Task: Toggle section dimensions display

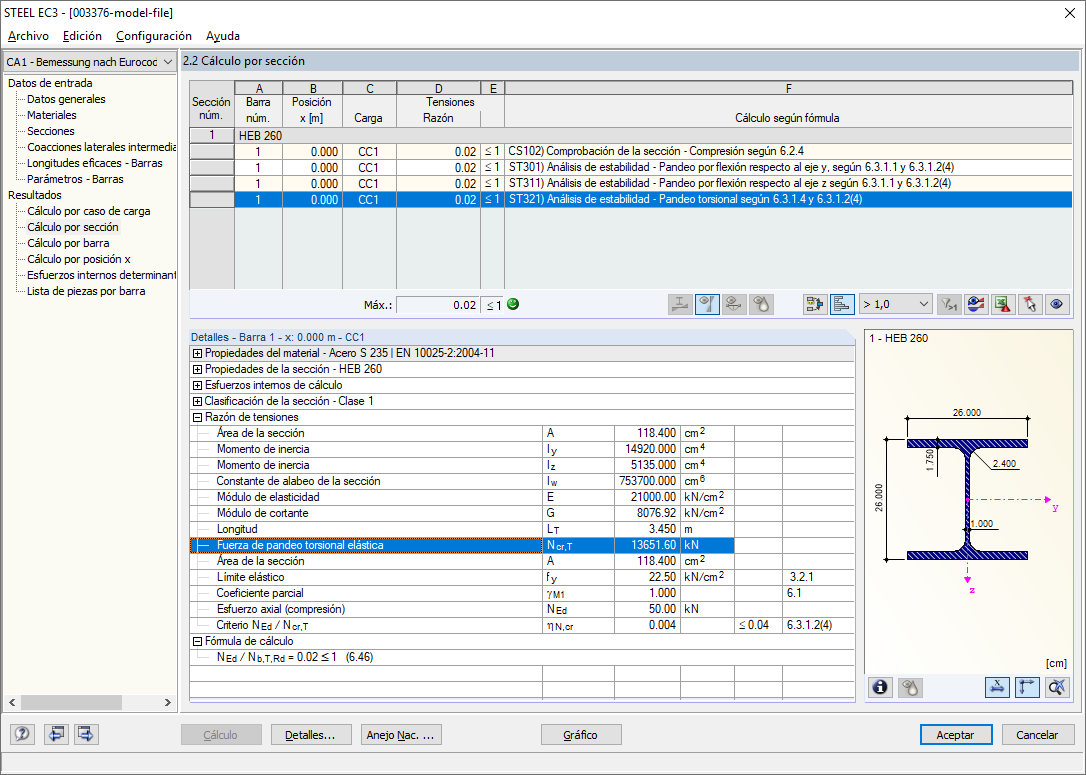Action: coord(998,687)
